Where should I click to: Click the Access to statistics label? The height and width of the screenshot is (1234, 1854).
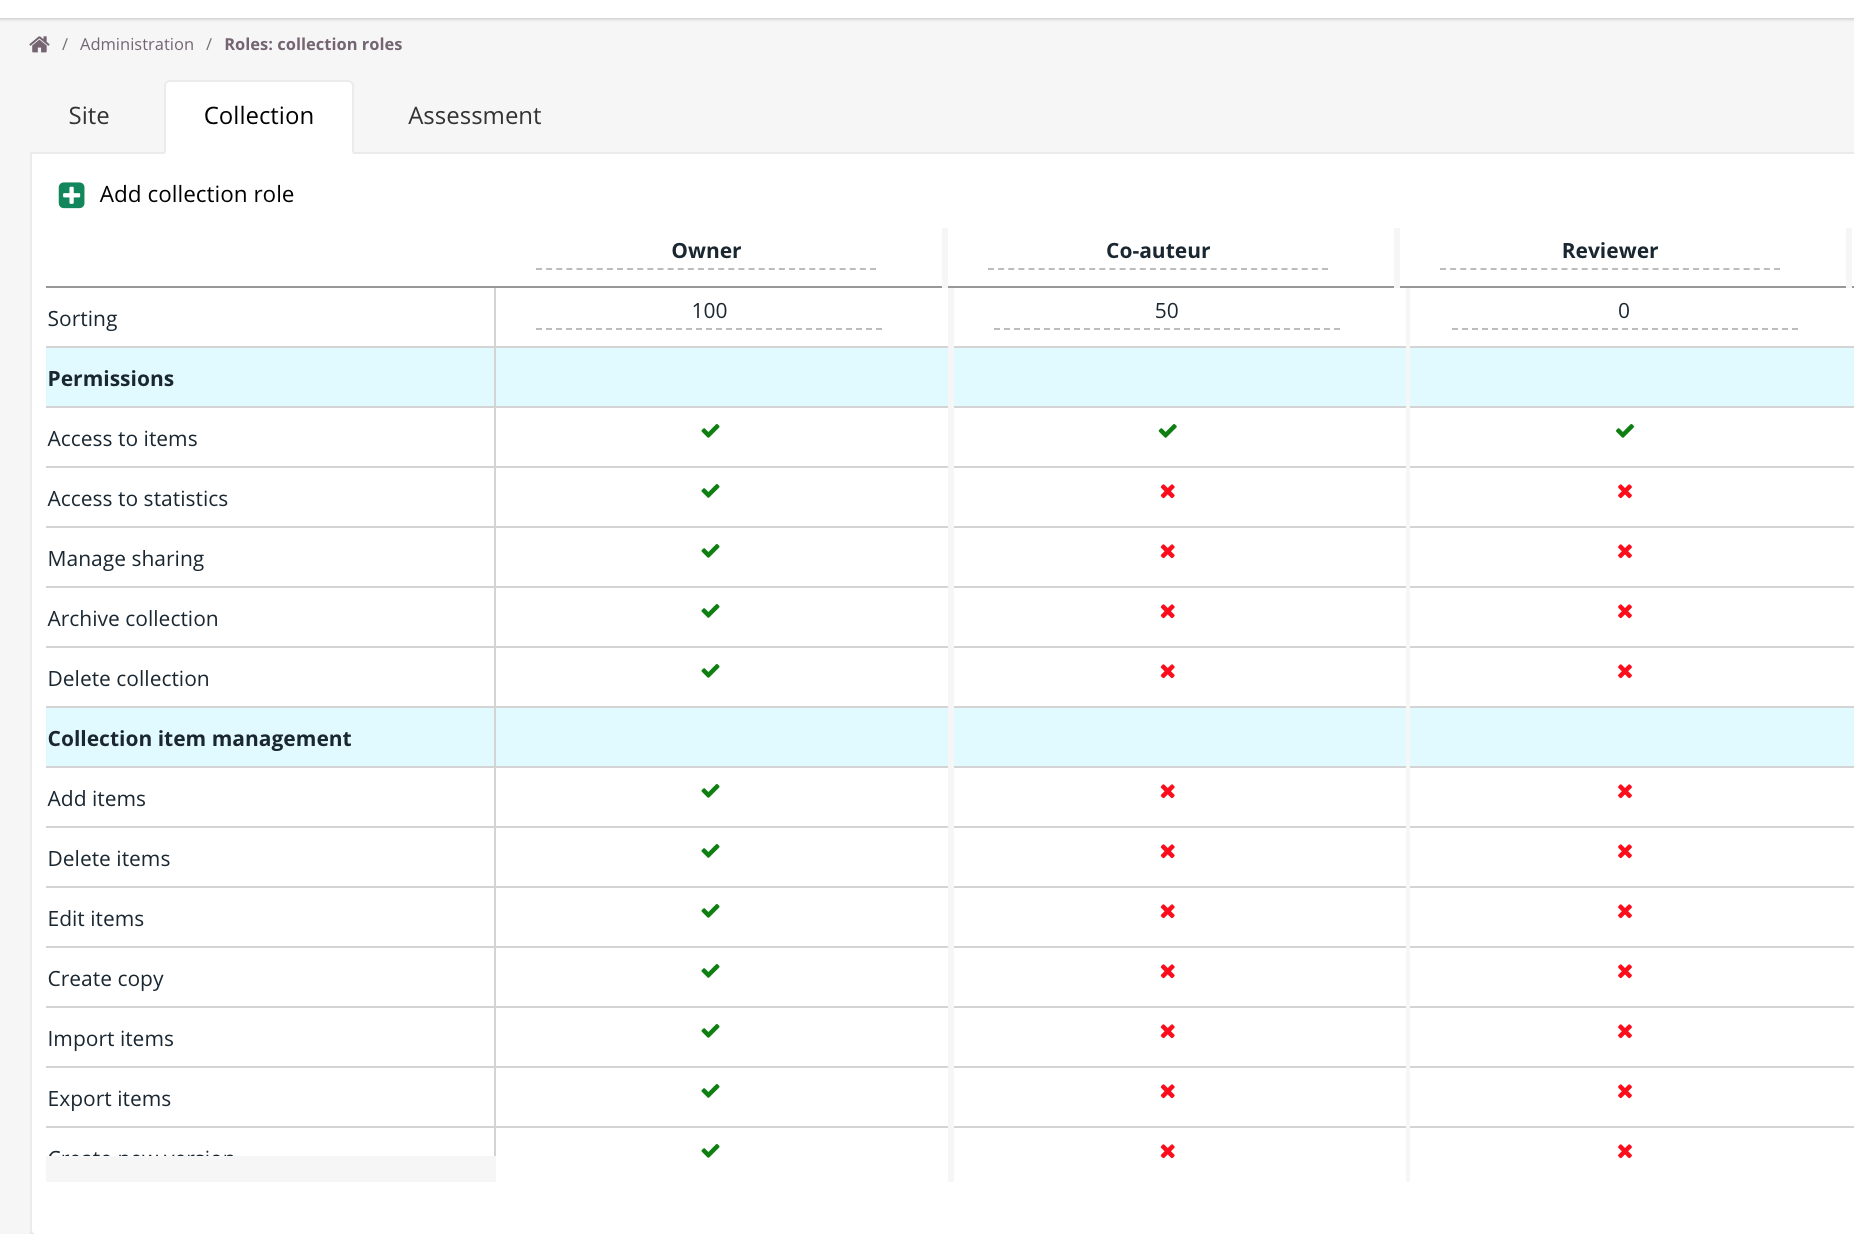138,498
